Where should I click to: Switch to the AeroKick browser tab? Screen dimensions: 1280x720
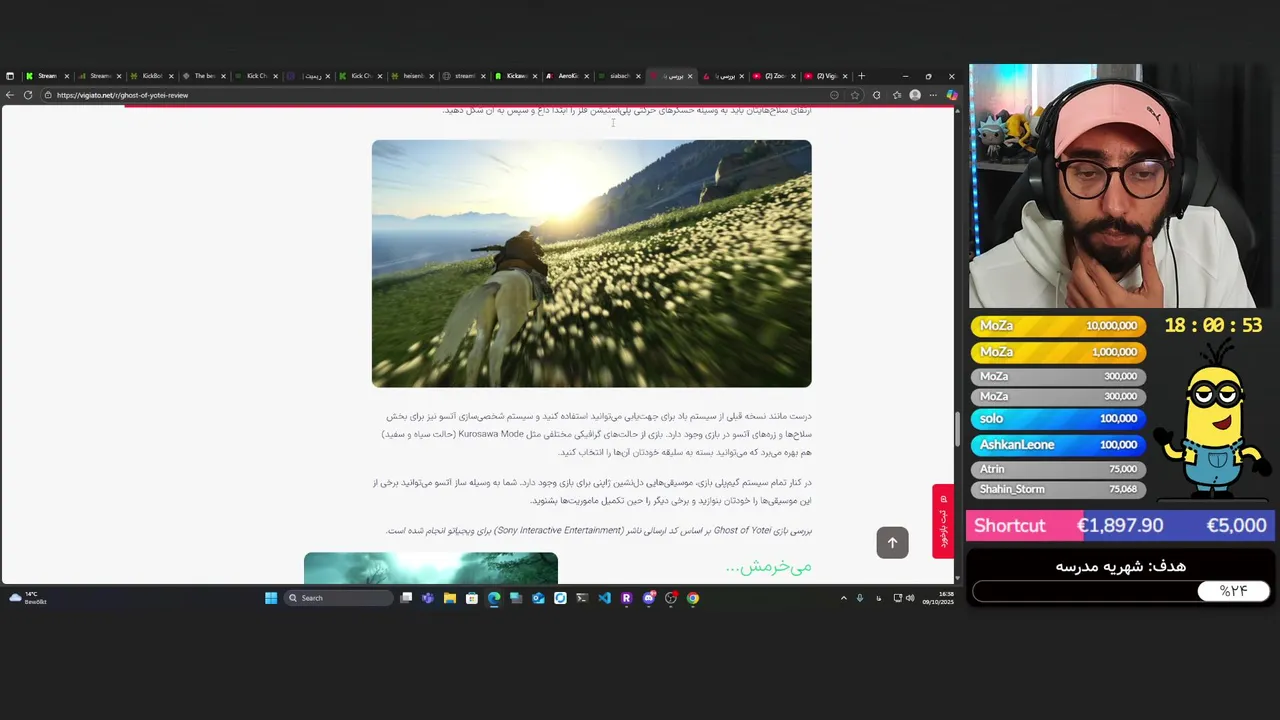point(566,76)
